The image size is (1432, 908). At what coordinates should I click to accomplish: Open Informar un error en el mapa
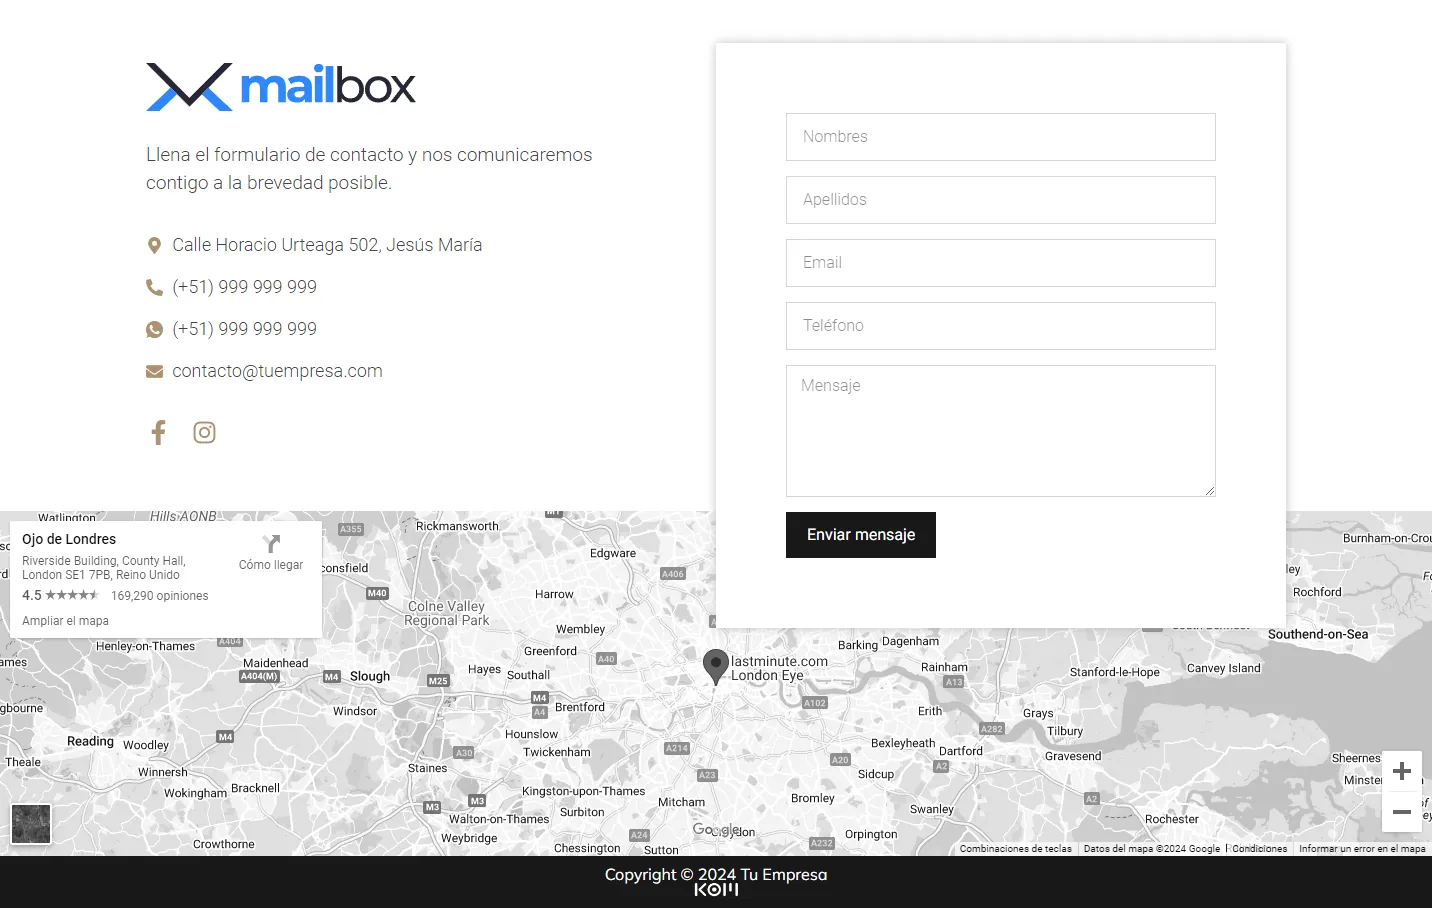click(x=1362, y=849)
